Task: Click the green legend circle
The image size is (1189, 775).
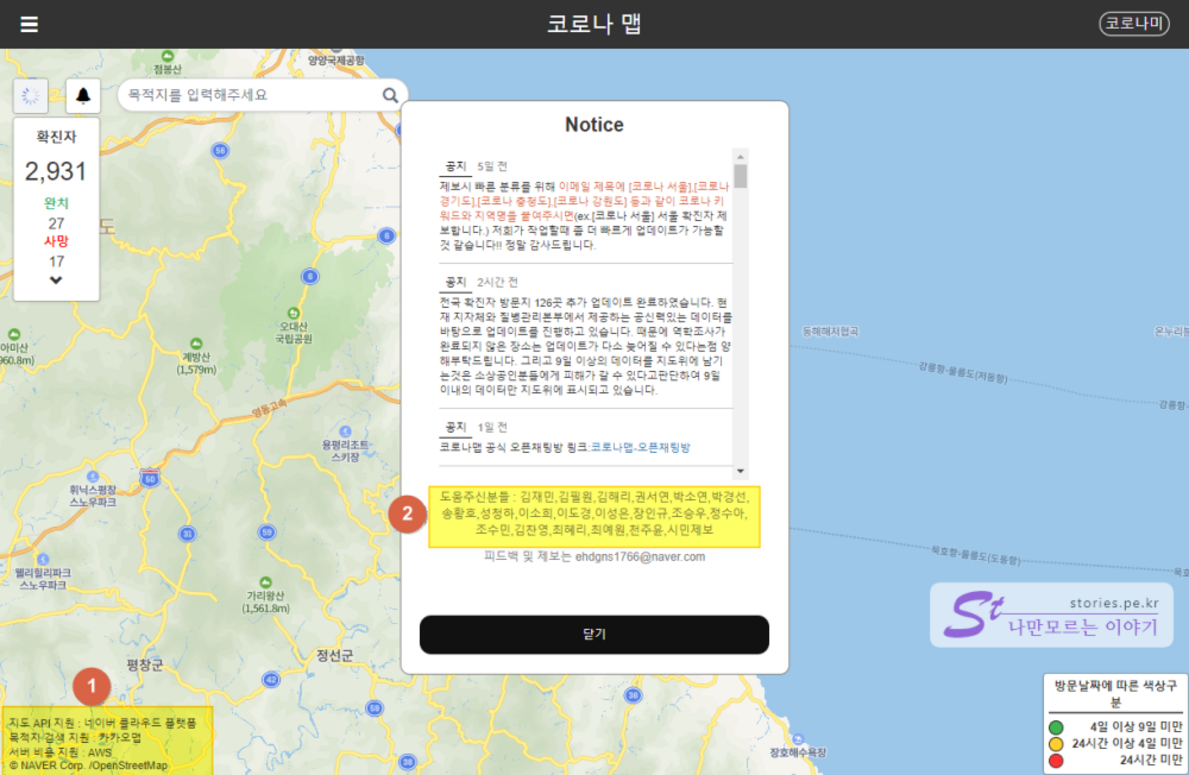Action: coord(1055,727)
